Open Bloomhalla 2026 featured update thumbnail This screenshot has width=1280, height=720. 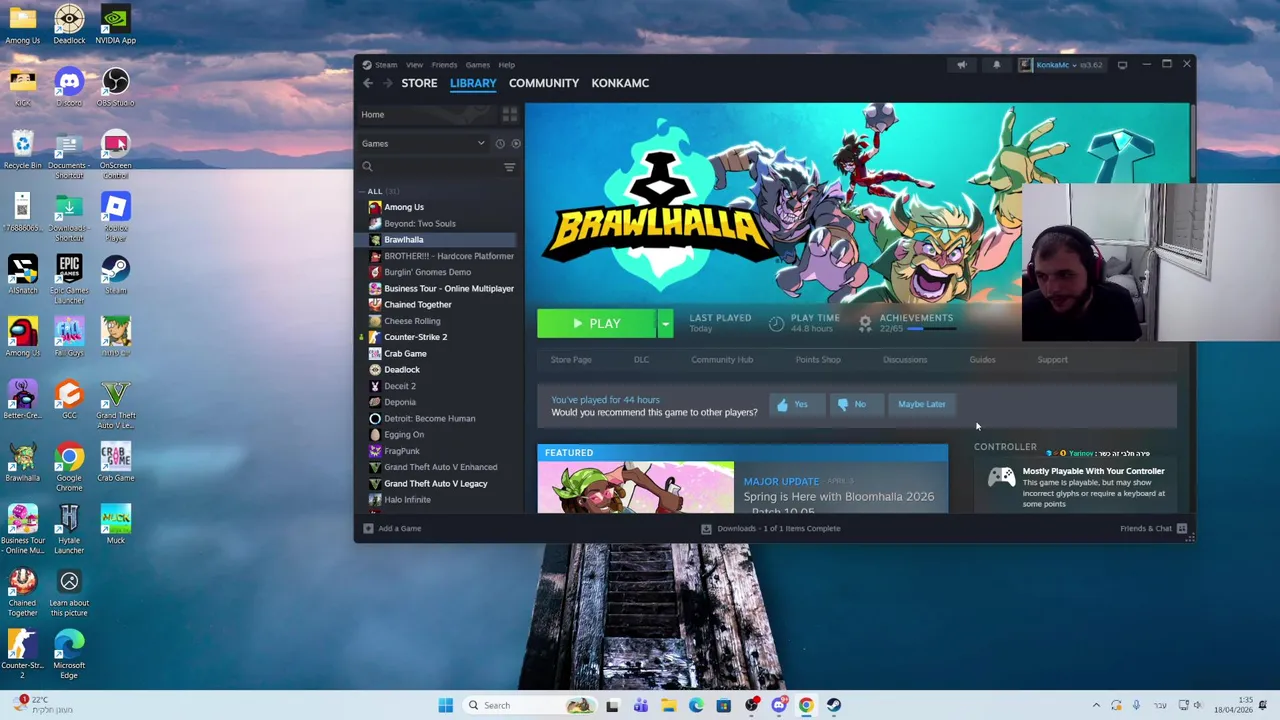pos(636,487)
